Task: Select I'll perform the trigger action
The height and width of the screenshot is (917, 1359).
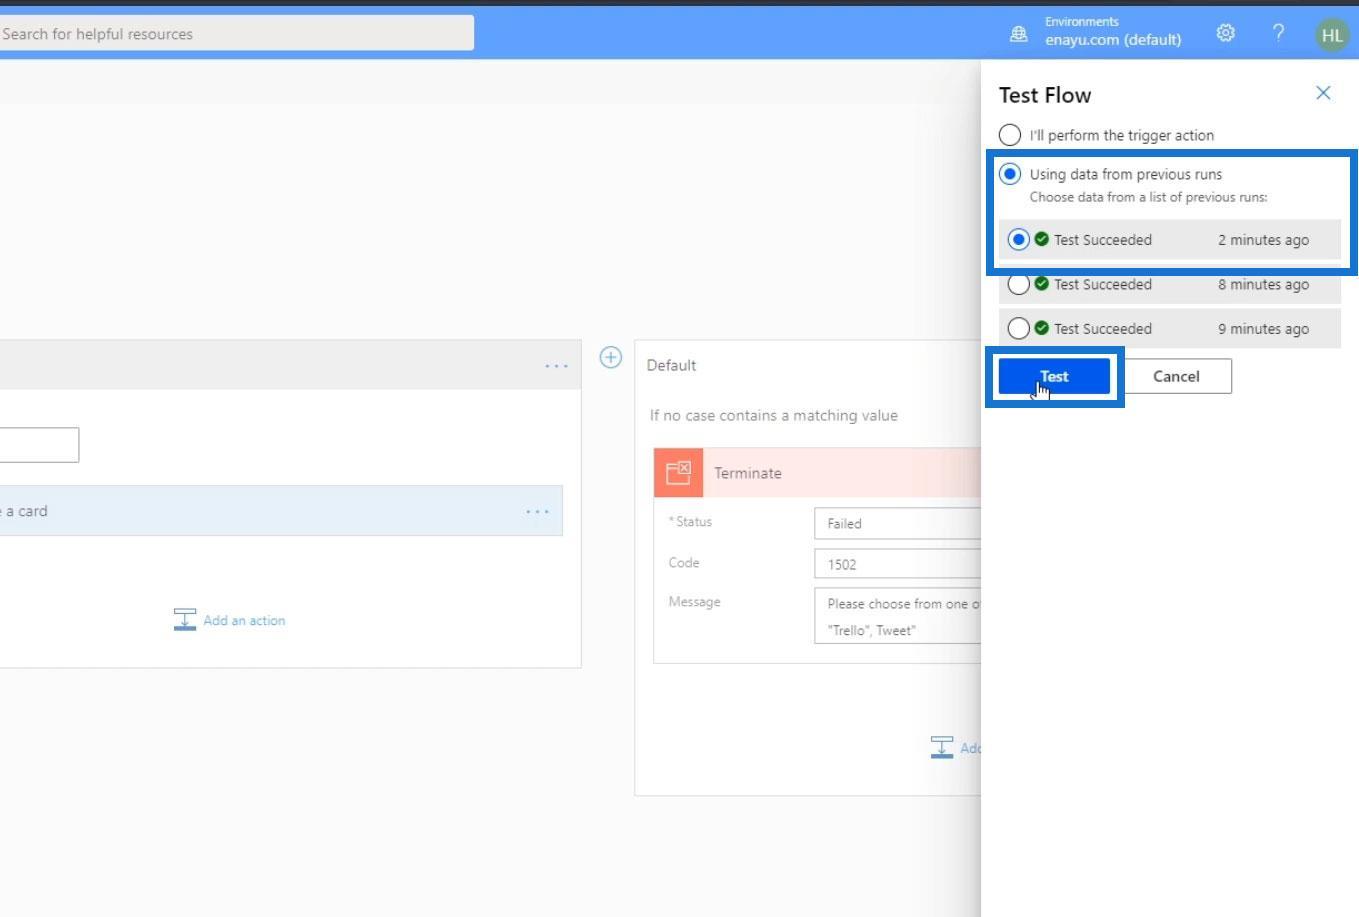Action: pos(1010,135)
